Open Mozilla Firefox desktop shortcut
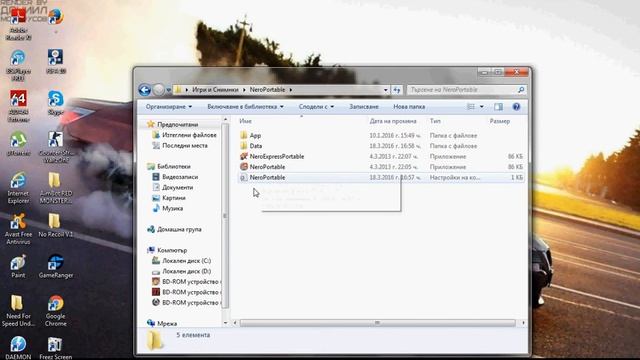Viewport: 640px width, 360px height. pos(56,17)
